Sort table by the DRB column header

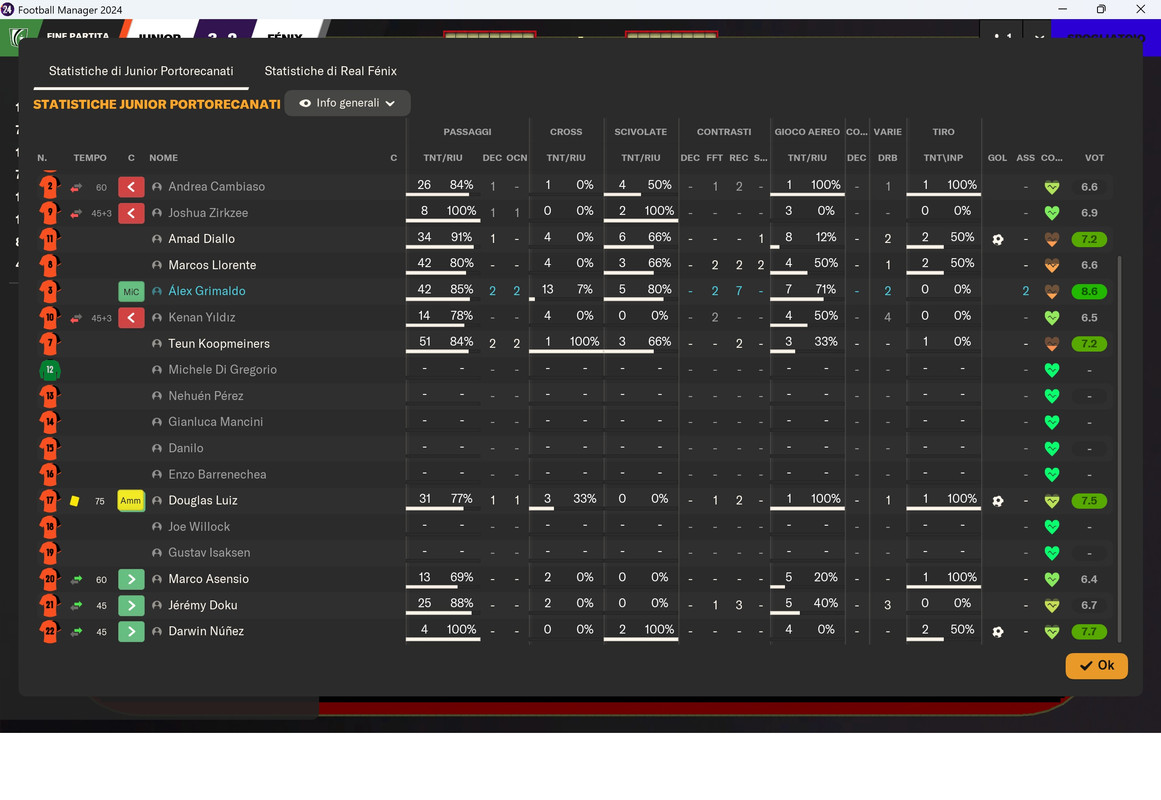point(888,158)
